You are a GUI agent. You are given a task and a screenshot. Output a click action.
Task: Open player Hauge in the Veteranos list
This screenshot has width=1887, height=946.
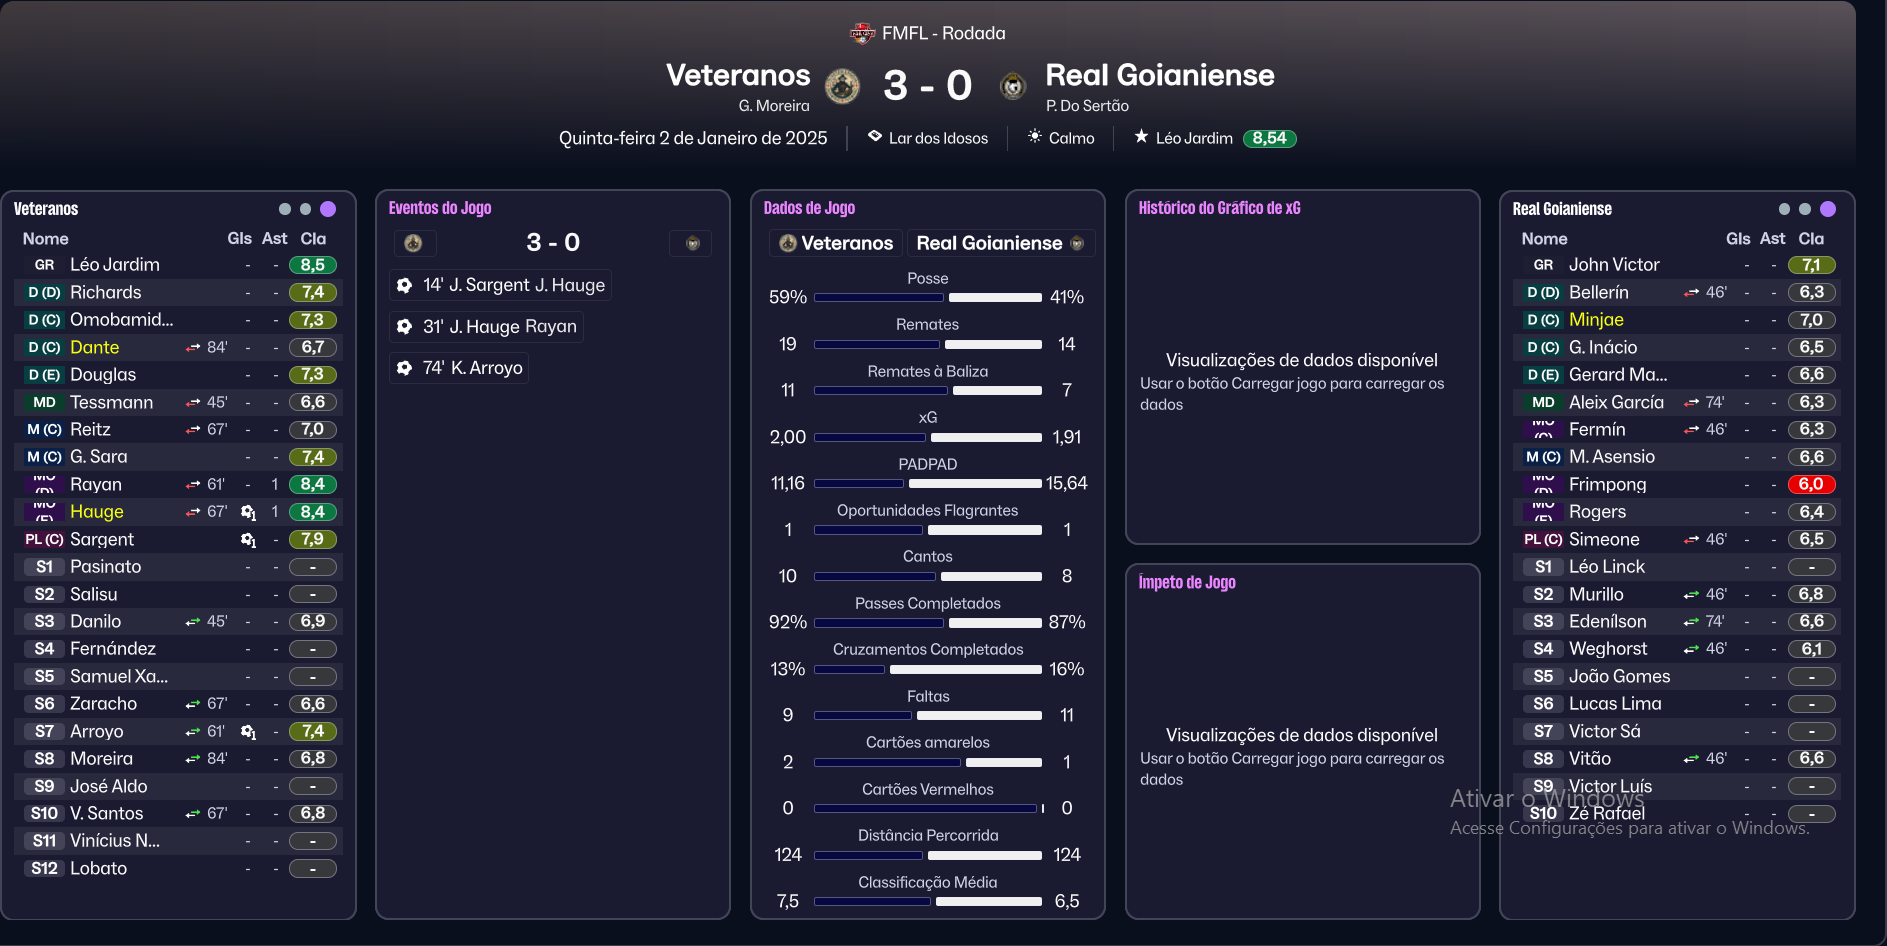[x=97, y=512]
